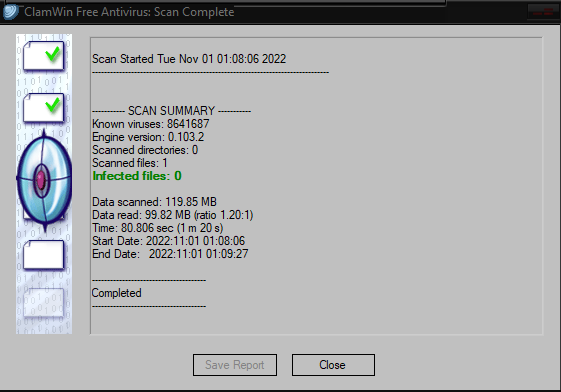Image resolution: width=561 pixels, height=392 pixels.
Task: Click the 'SCAN SUMMARY' heading text
Action: [x=171, y=111]
